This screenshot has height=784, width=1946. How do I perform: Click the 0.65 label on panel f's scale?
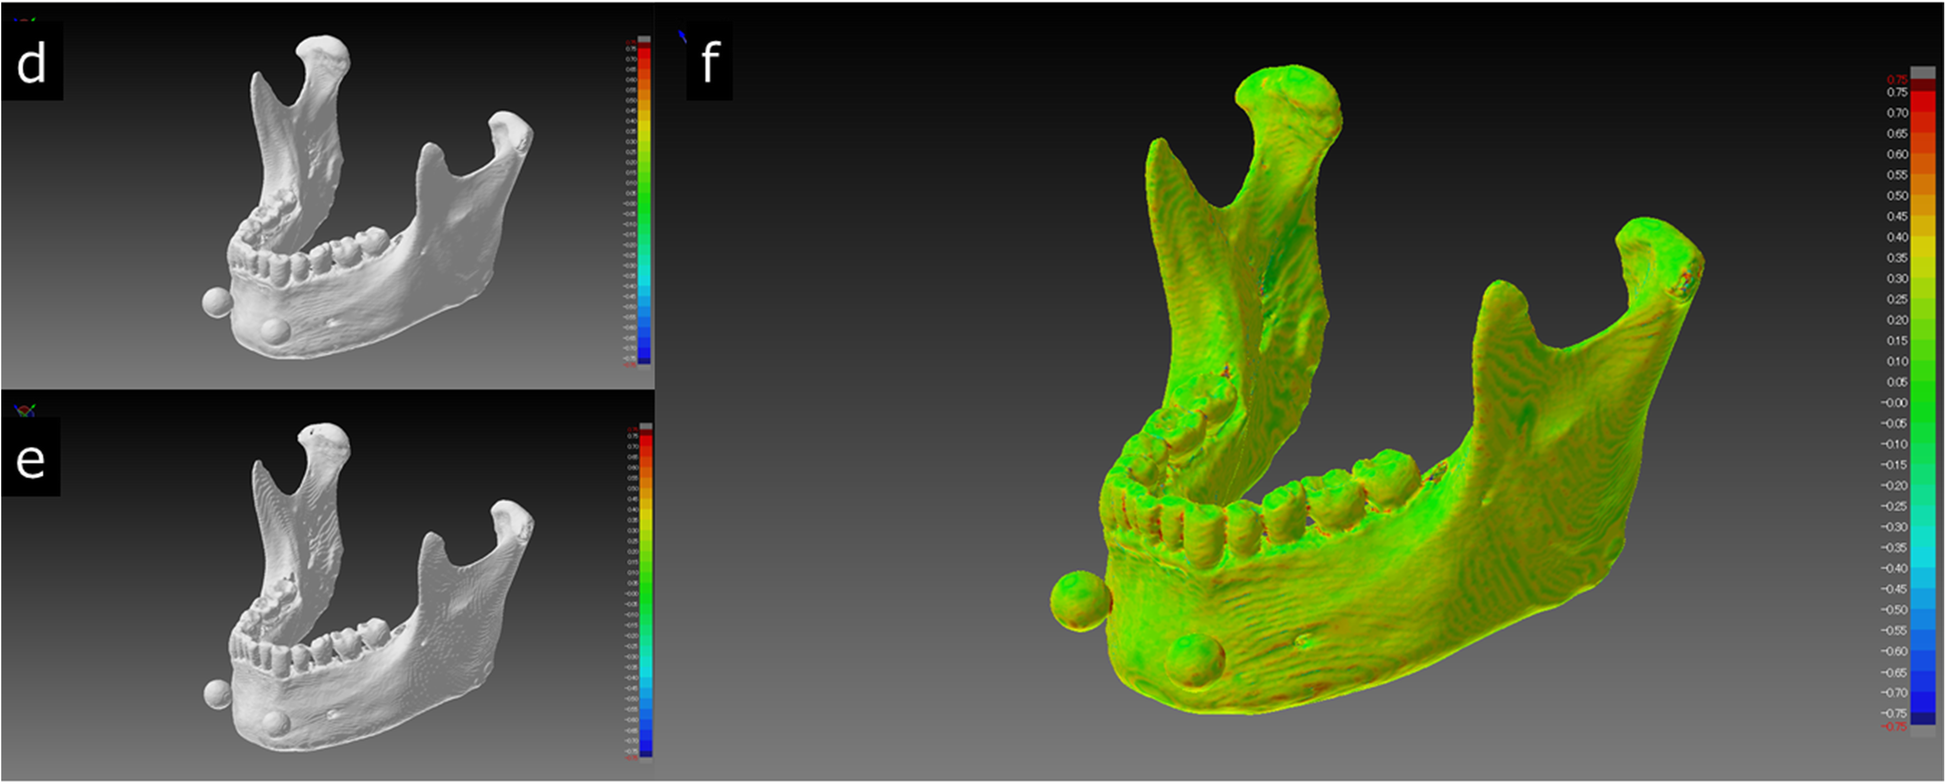click(1897, 134)
